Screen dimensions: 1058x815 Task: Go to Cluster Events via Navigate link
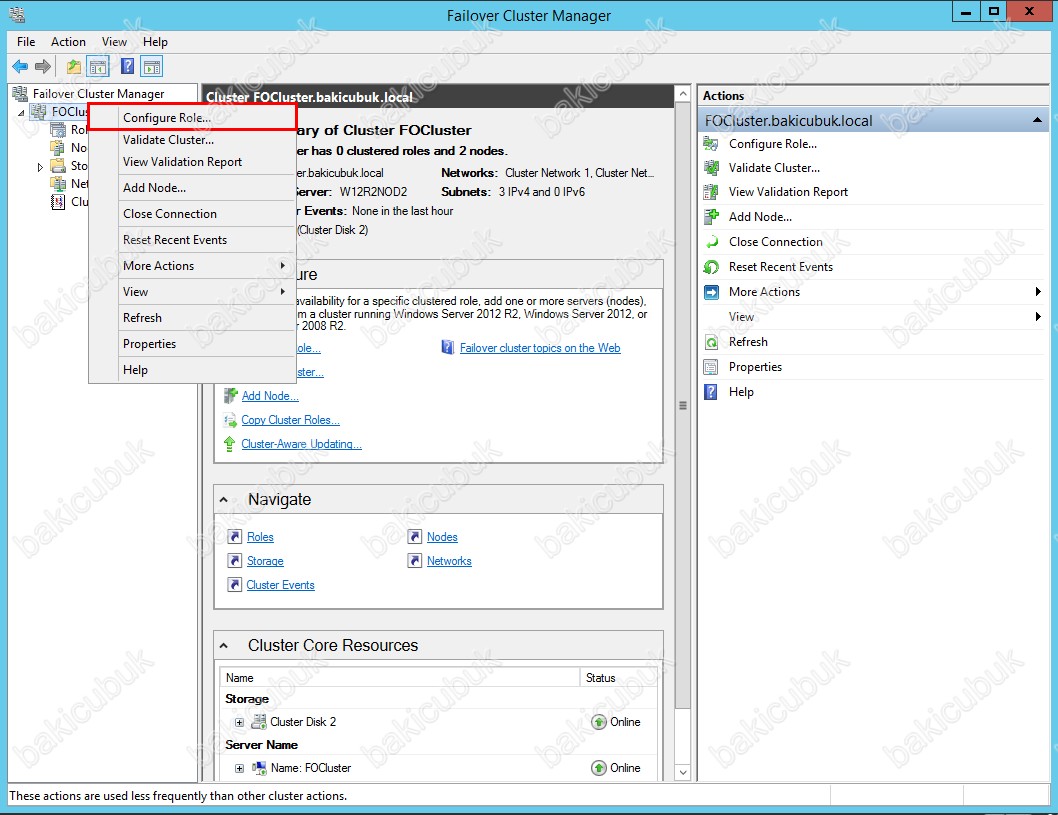tap(280, 585)
